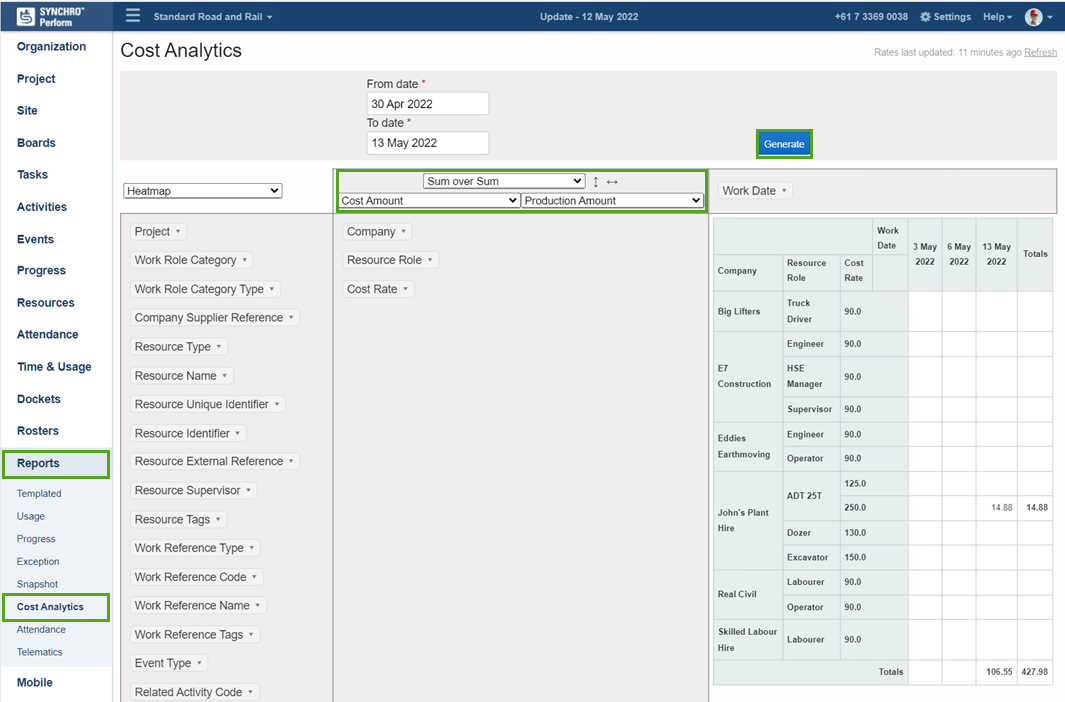Screen dimensions: 1065x702
Task: Go to the Telematics report
Action: click(x=39, y=652)
